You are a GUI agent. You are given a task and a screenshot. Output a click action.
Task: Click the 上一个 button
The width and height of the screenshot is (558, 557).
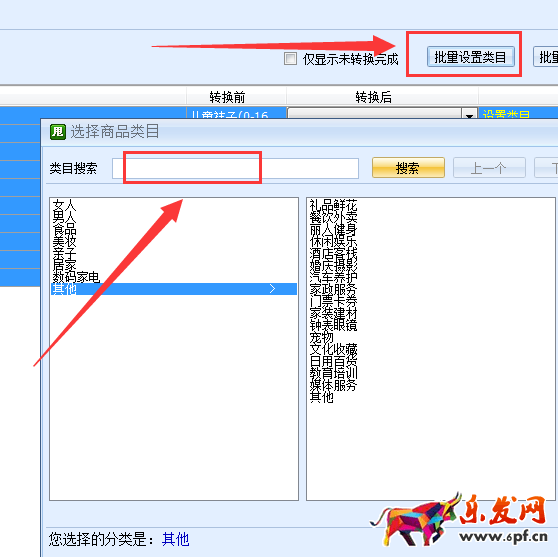489,168
